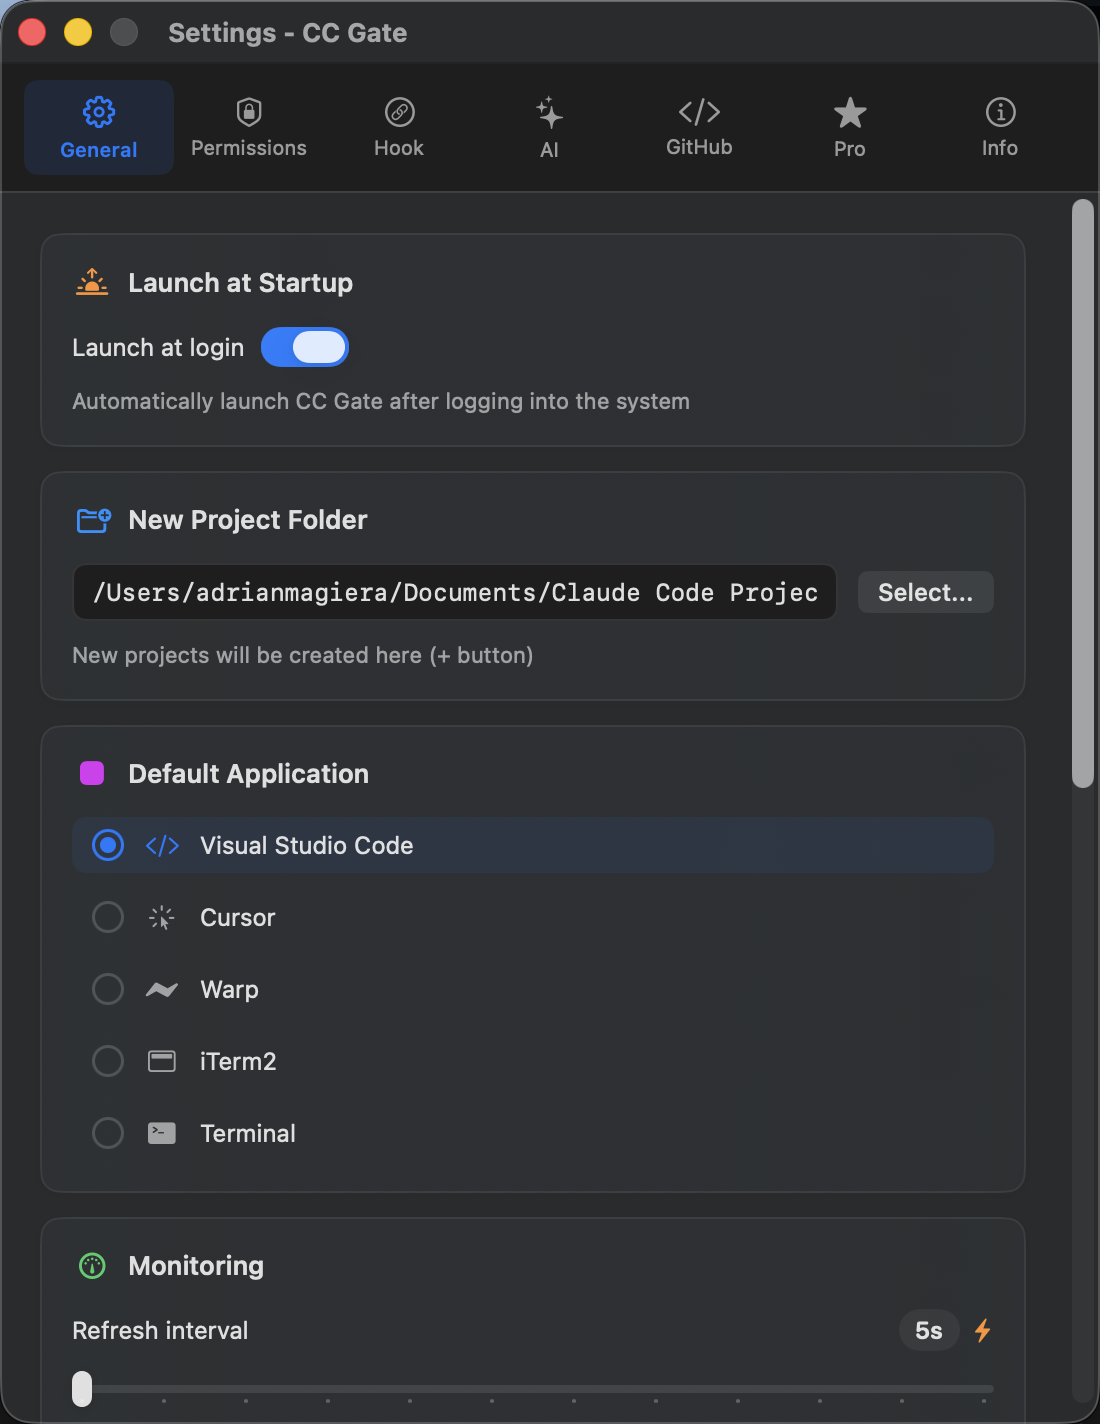The width and height of the screenshot is (1100, 1424).
Task: Disable Launch at login
Action: (304, 347)
